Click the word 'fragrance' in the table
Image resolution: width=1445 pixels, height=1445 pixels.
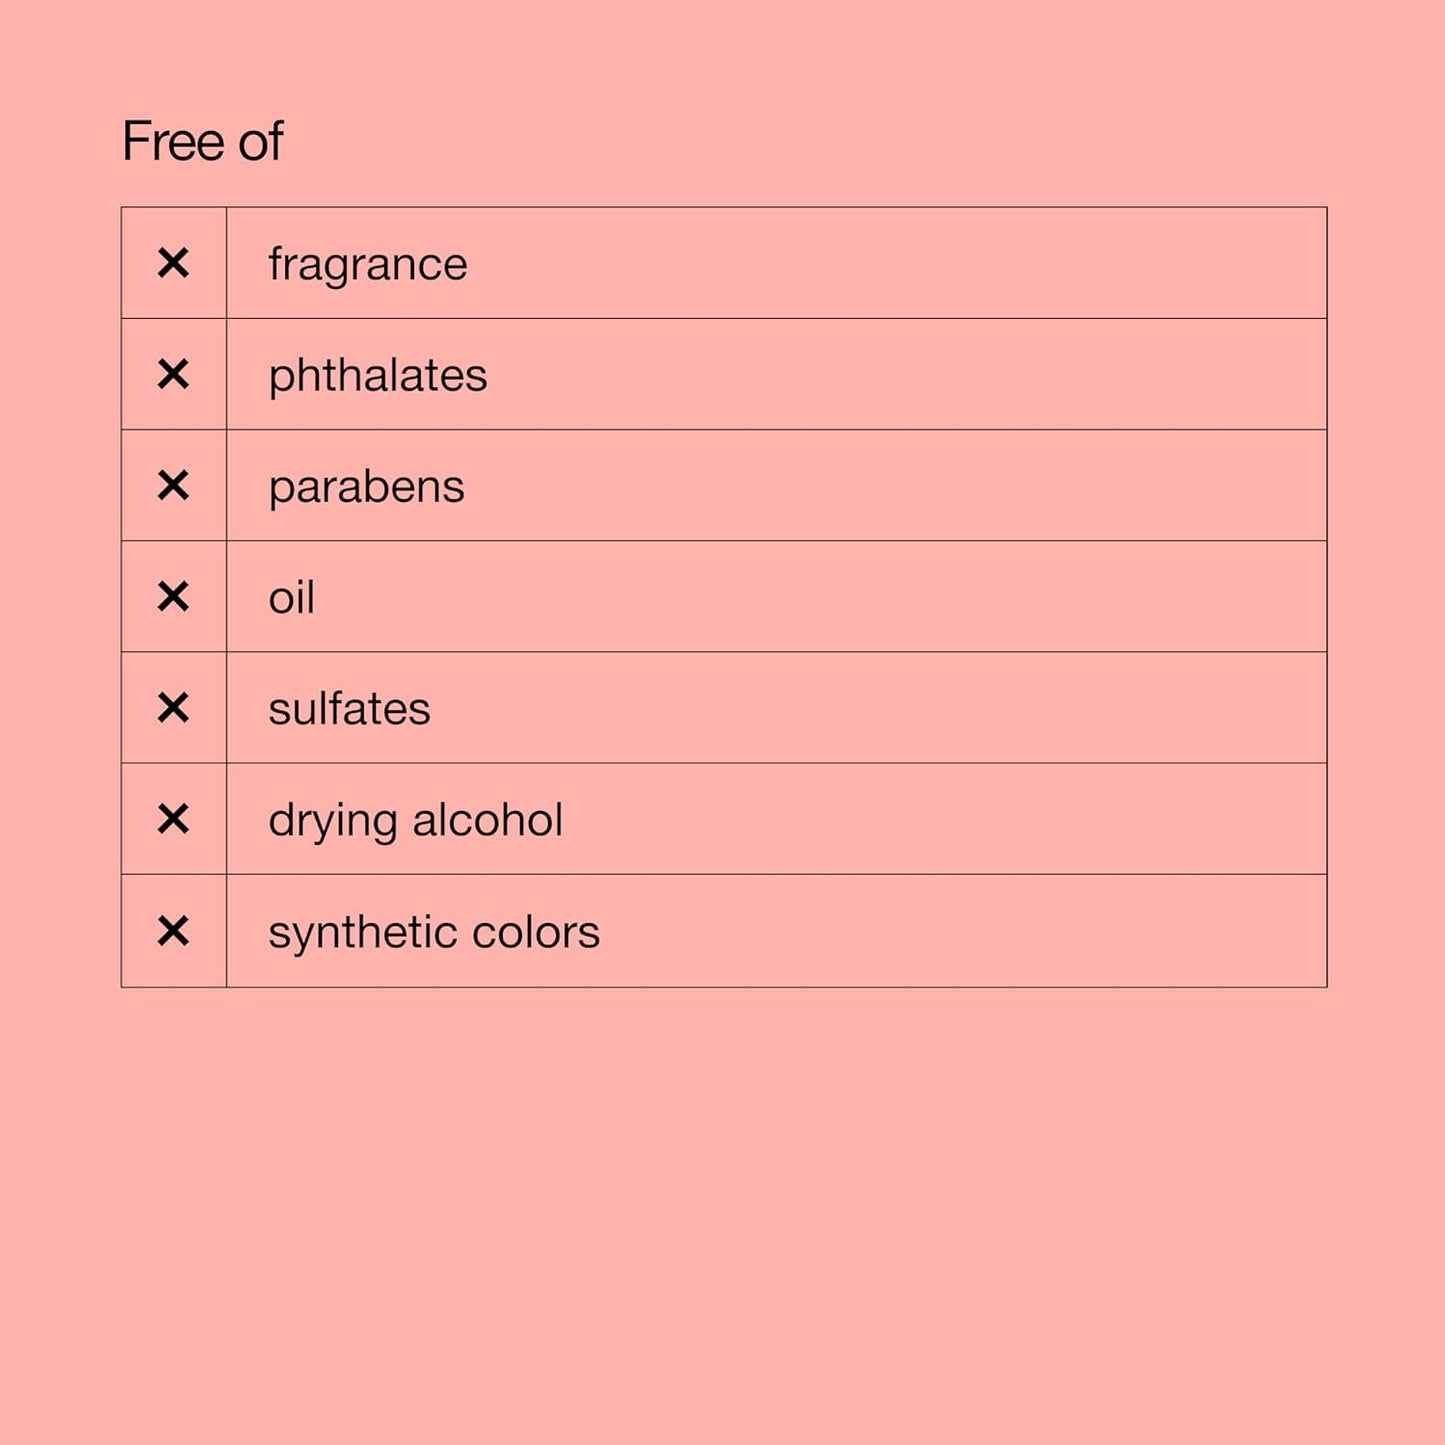tap(367, 265)
